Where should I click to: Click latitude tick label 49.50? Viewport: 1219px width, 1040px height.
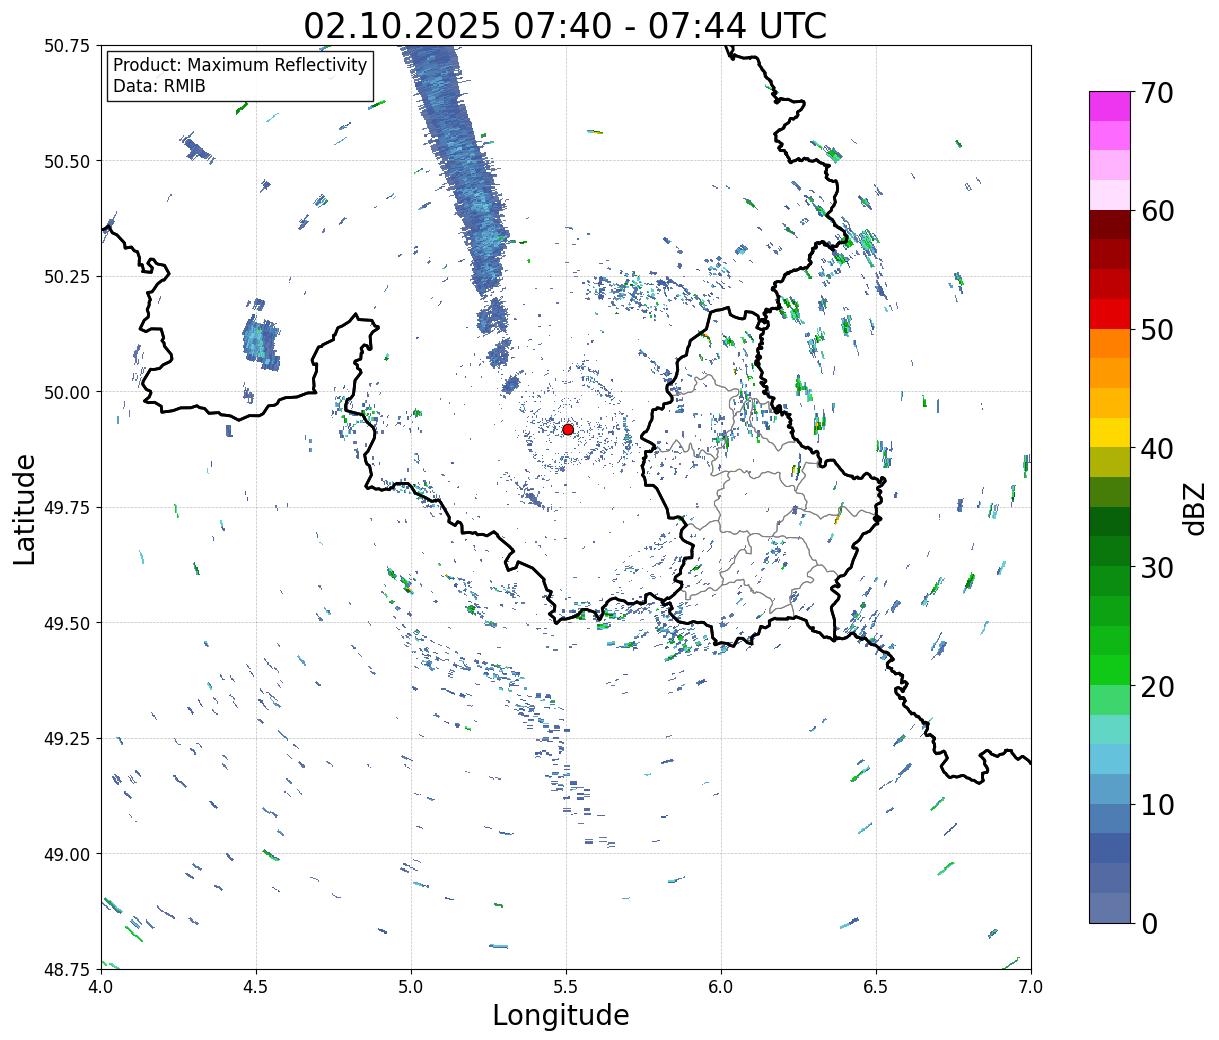(x=67, y=623)
